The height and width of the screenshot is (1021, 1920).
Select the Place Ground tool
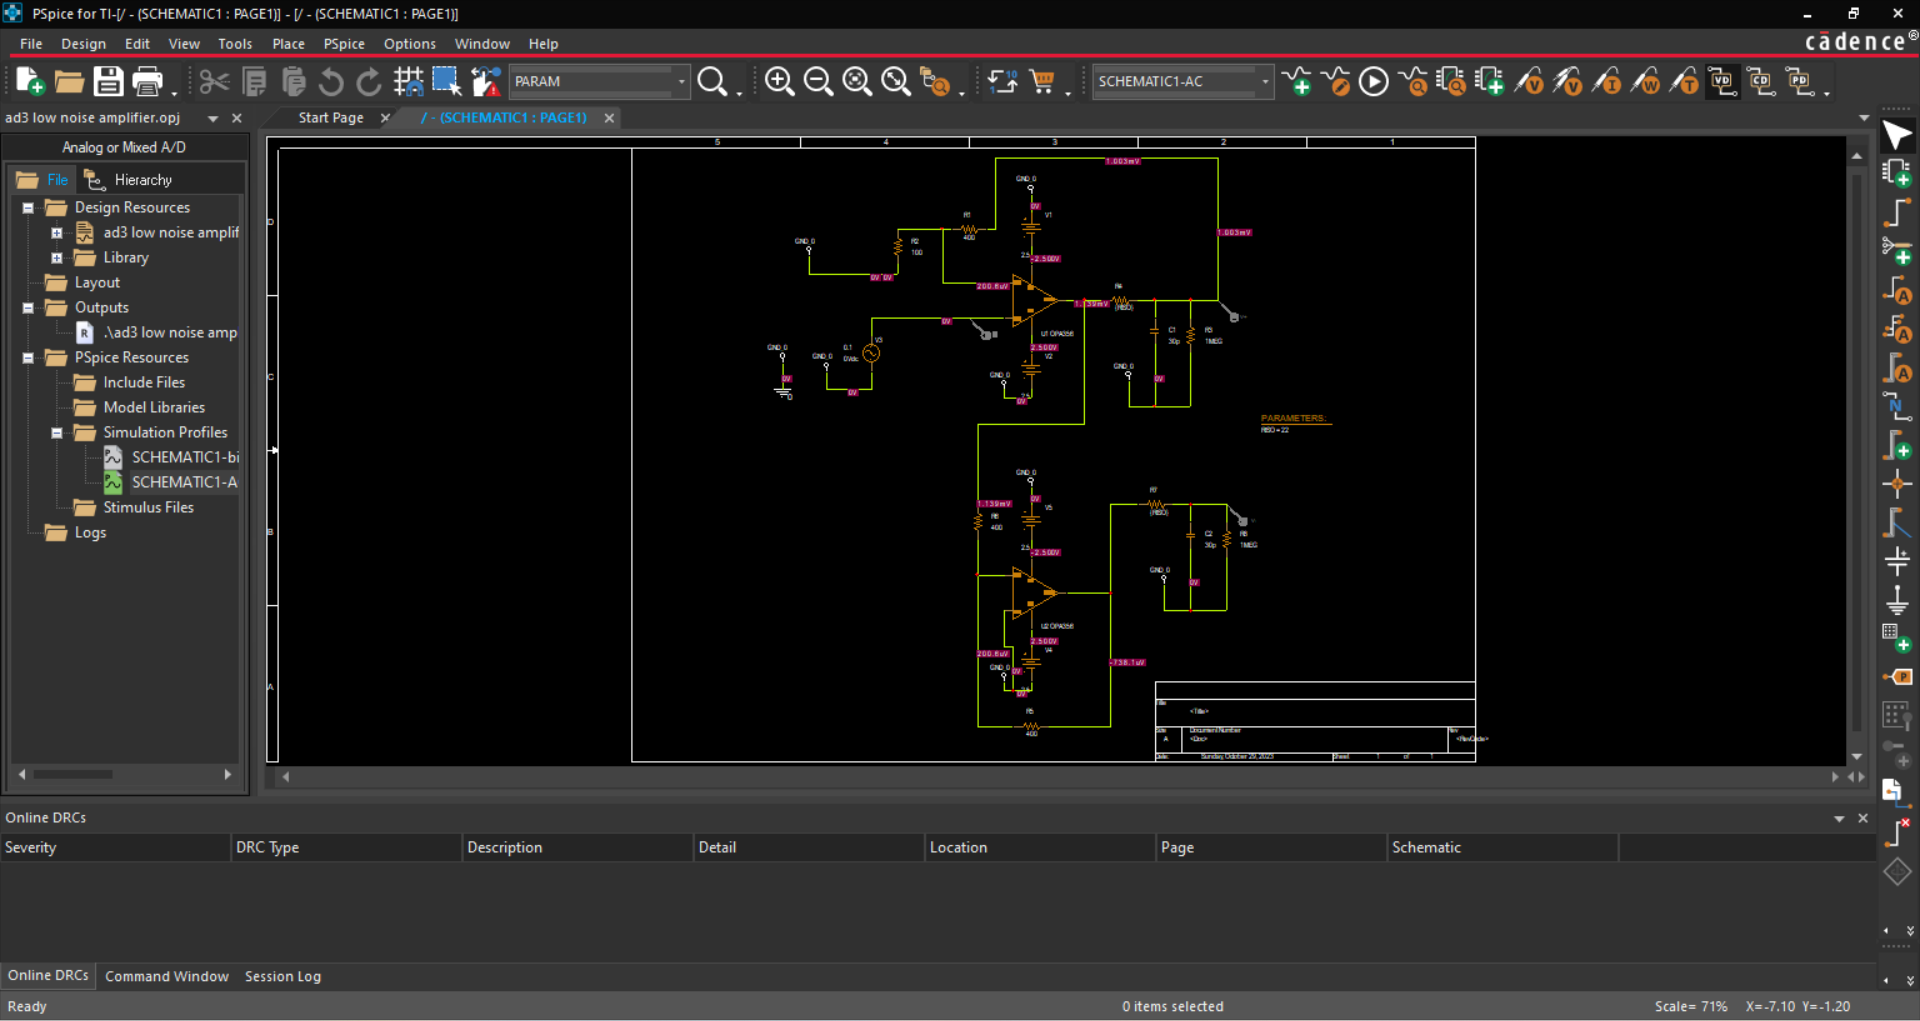(1897, 600)
